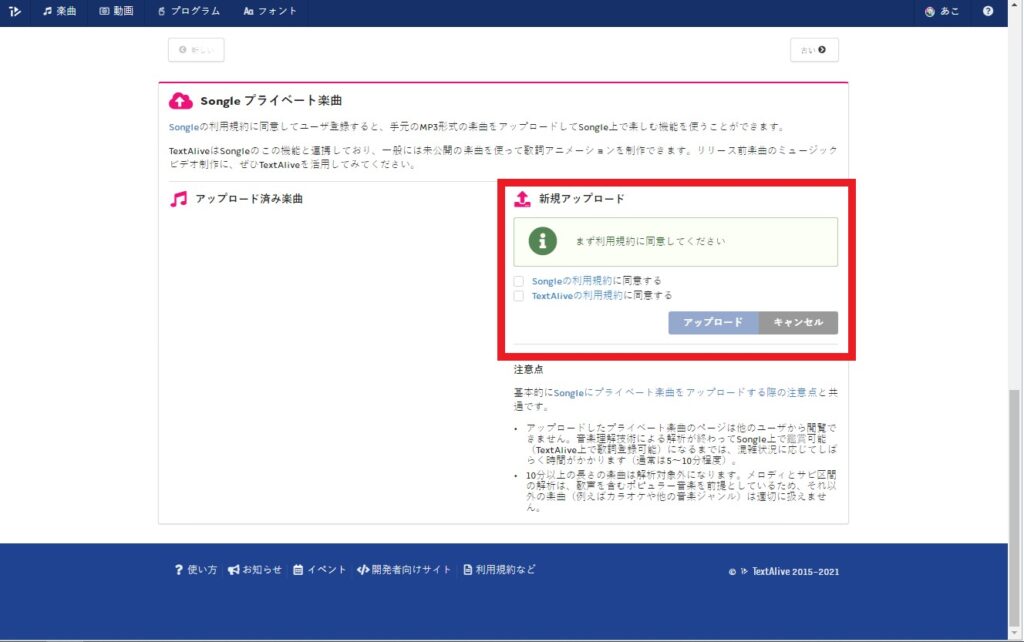Image resolution: width=1024 pixels, height=642 pixels.
Task: Open the Songle link in the description text
Action: [x=184, y=127]
